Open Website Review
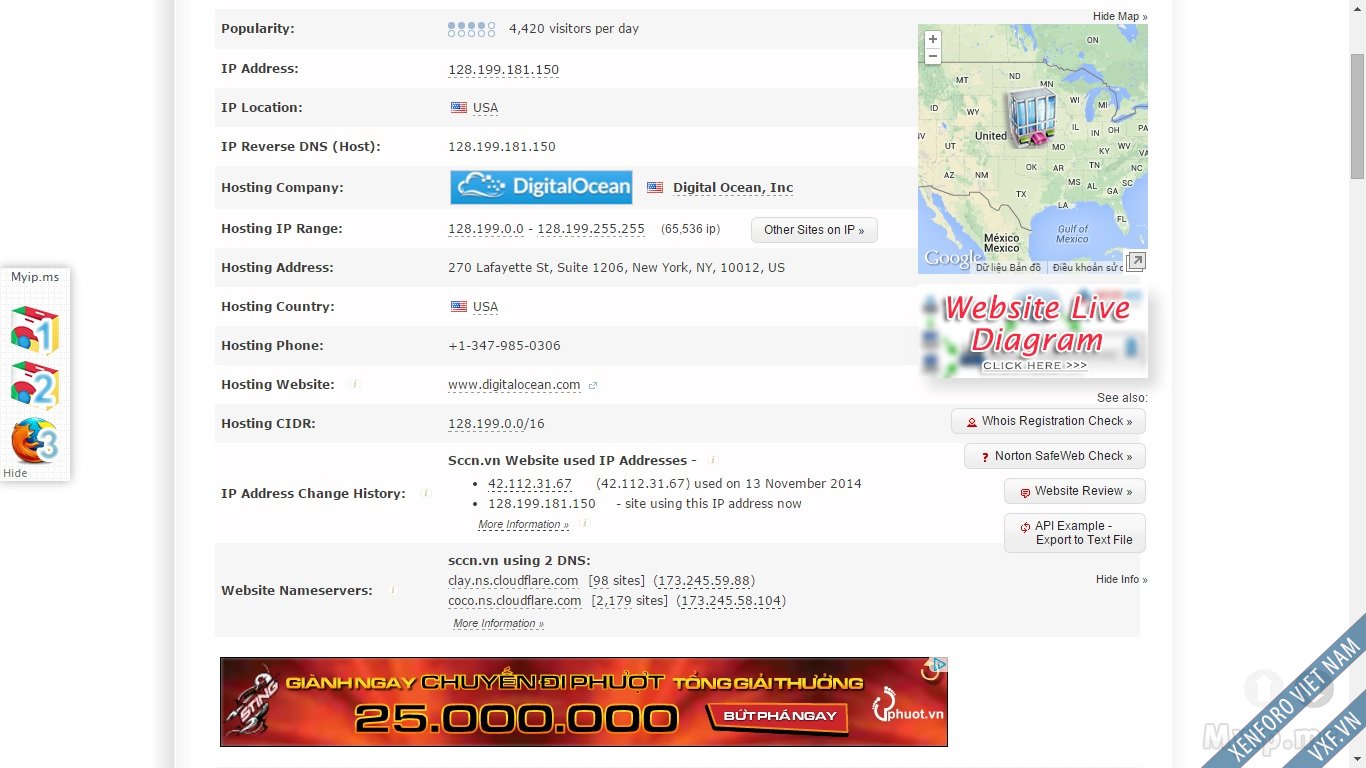 tap(1075, 492)
